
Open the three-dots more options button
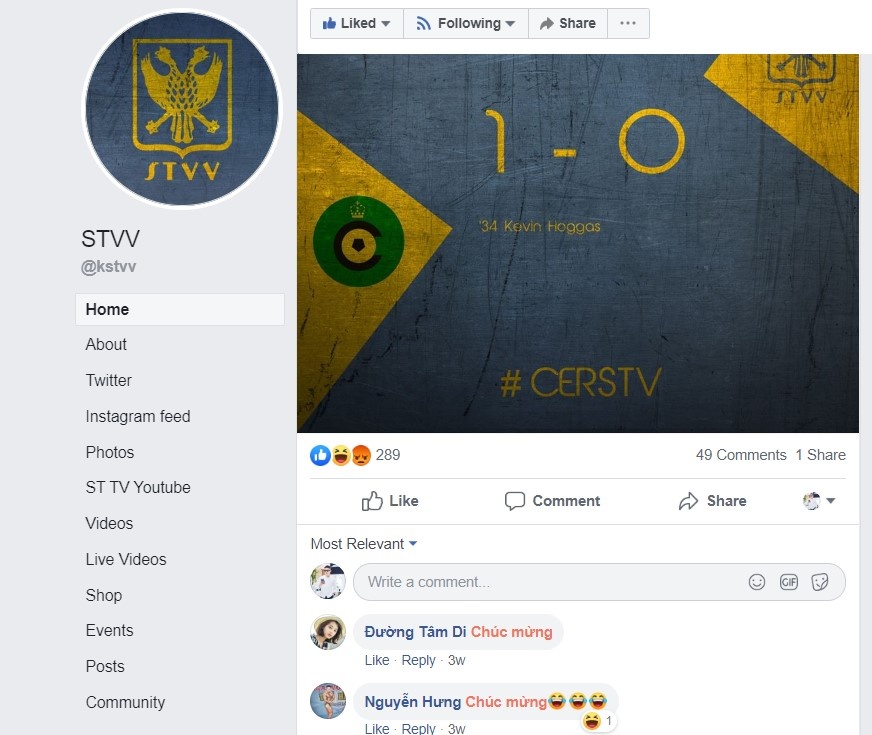(628, 23)
